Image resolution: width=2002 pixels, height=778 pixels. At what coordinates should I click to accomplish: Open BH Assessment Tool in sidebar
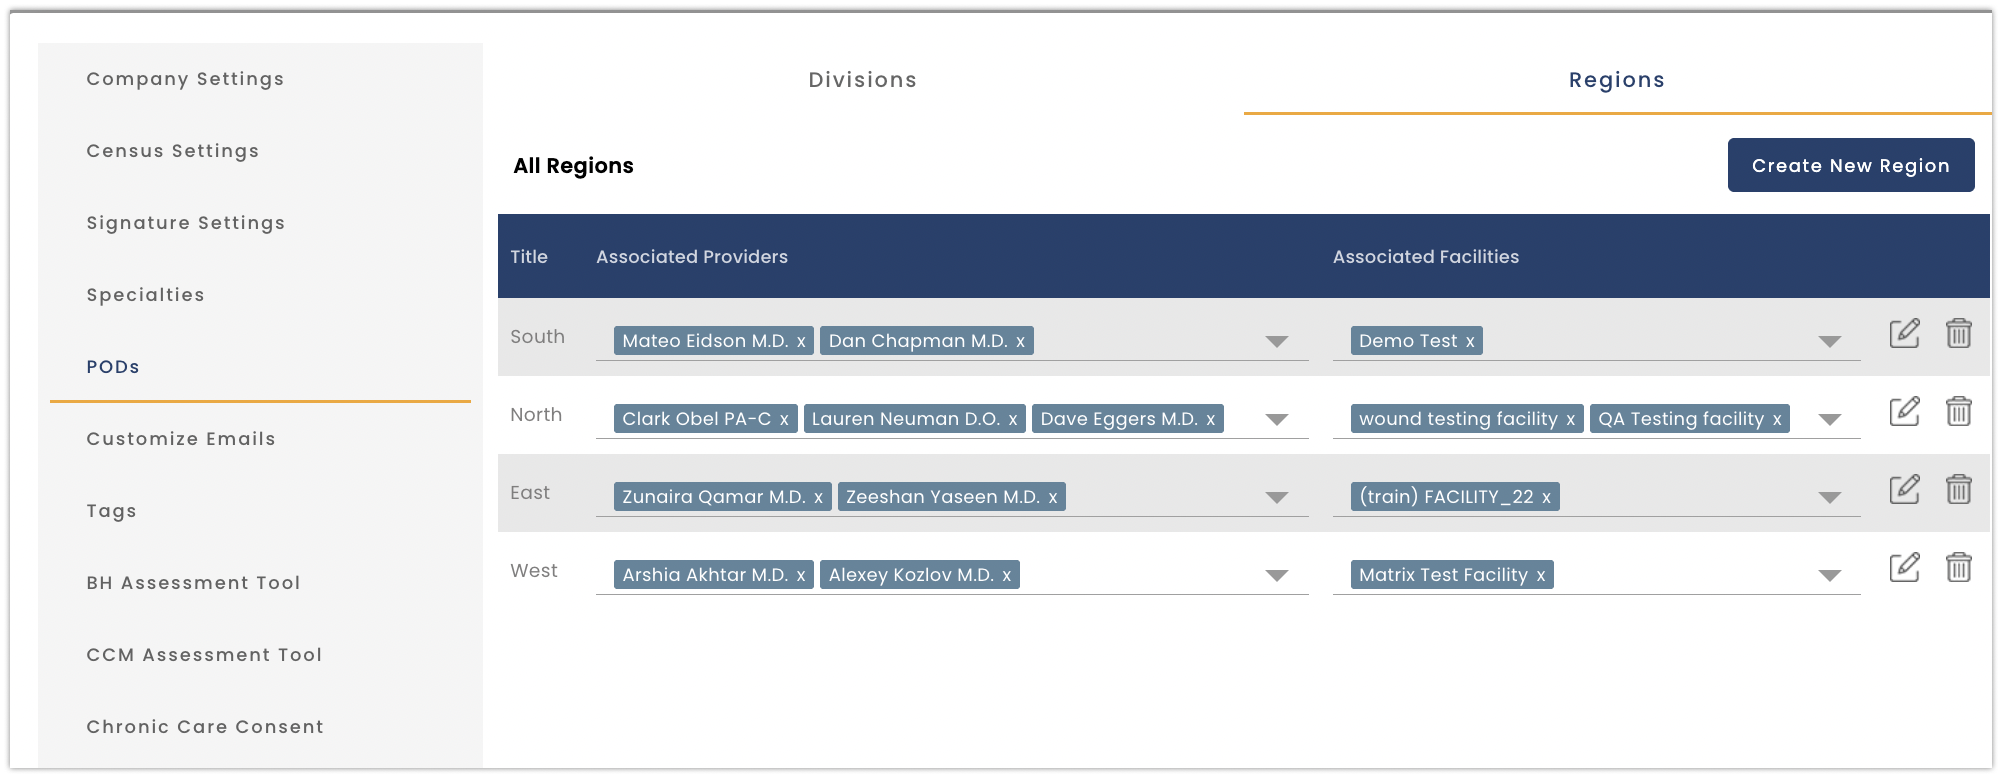coord(194,583)
